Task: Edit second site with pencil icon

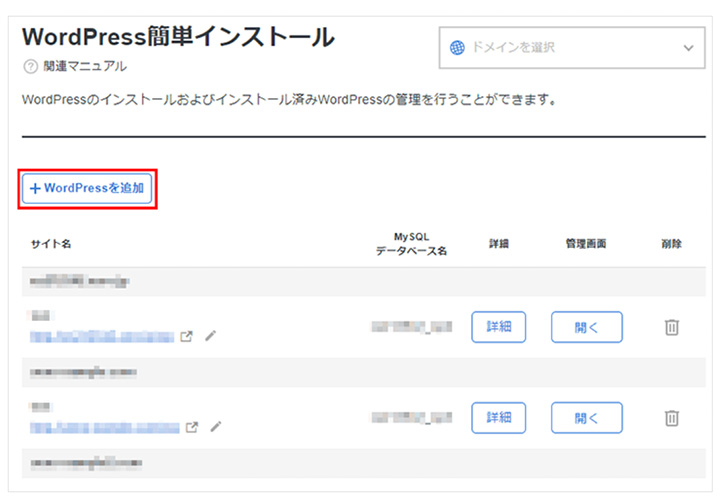Action: 216,427
